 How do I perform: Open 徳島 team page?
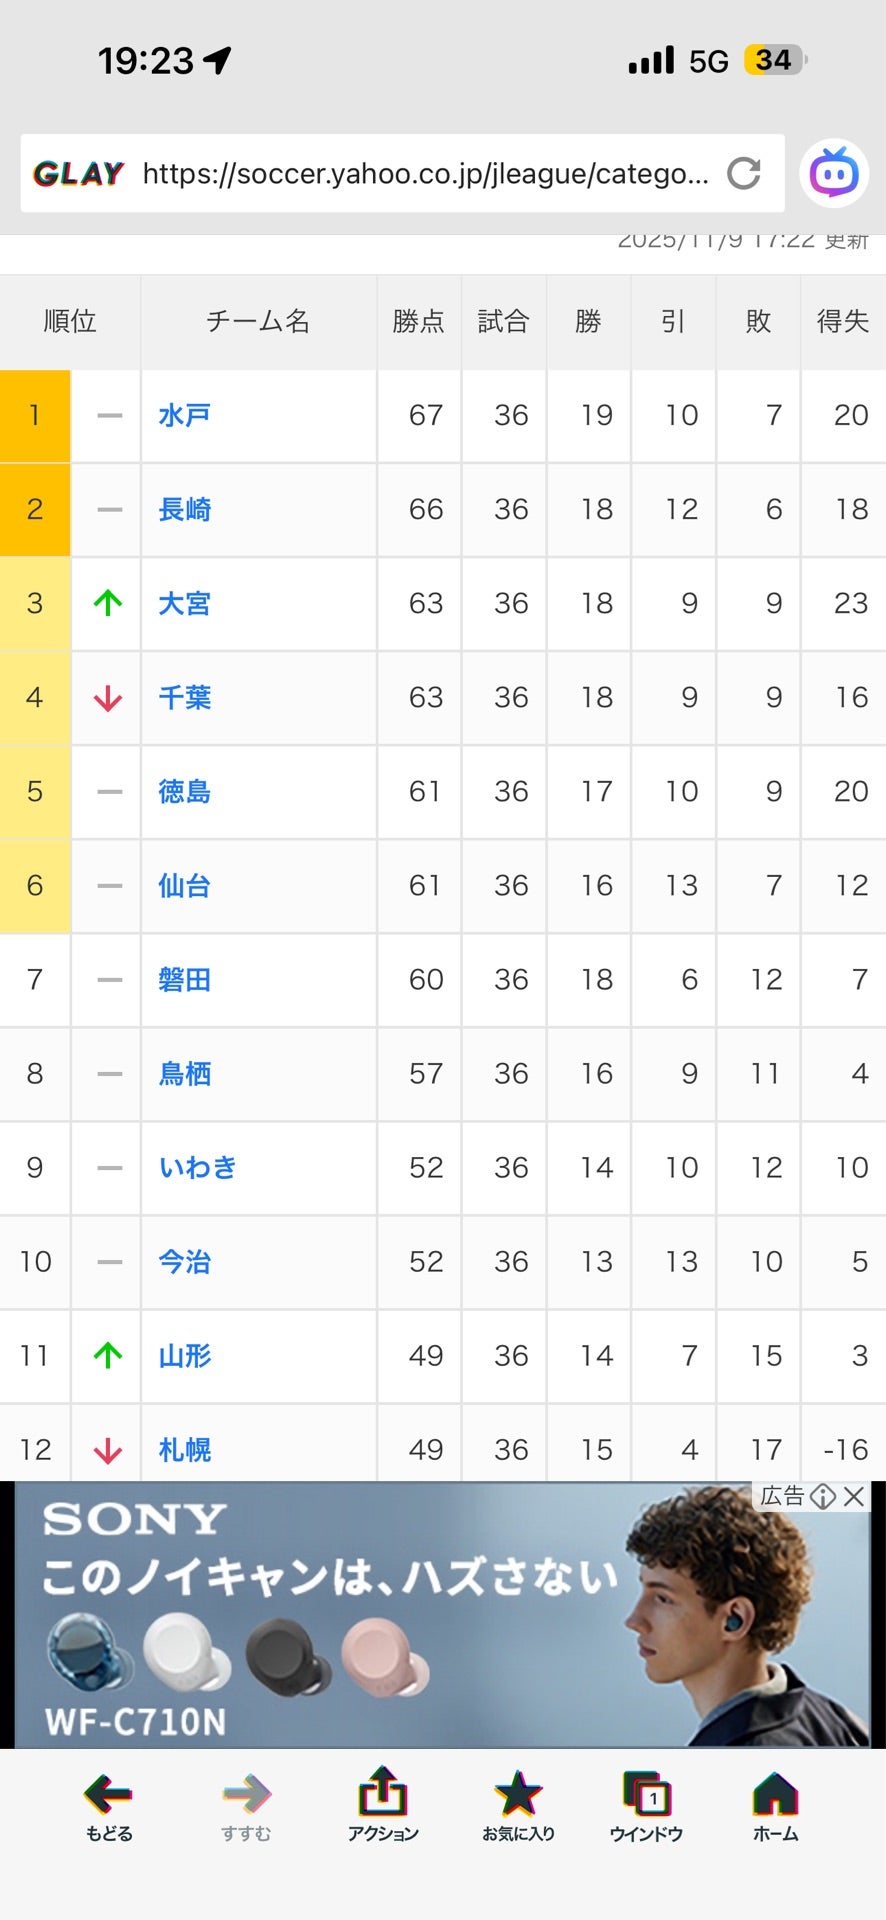184,792
